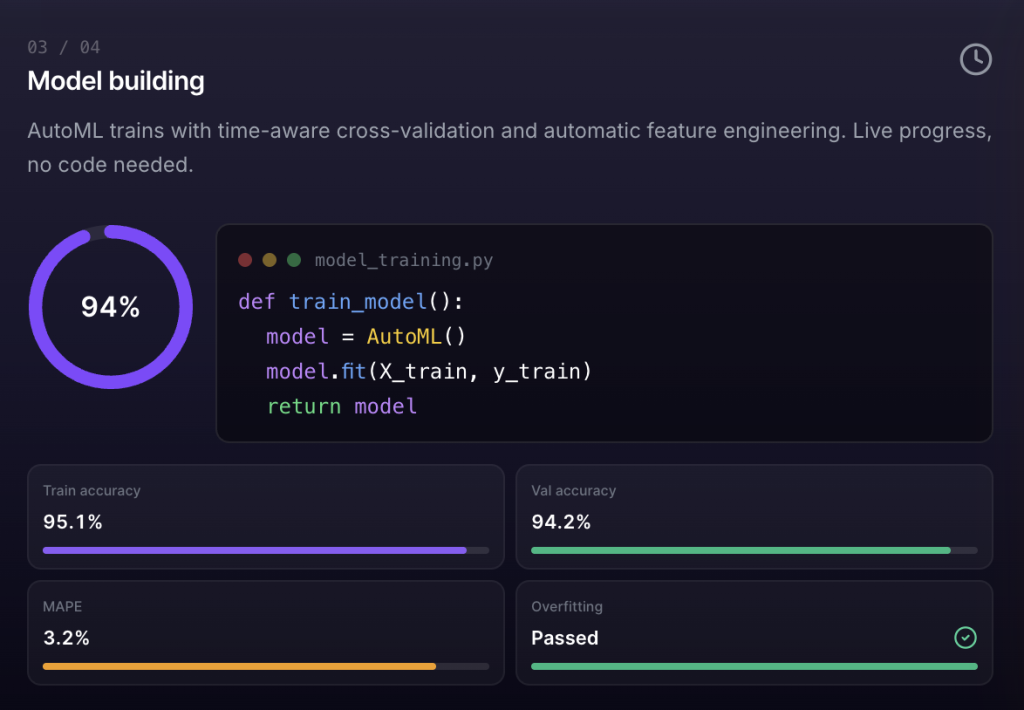The width and height of the screenshot is (1024, 710).
Task: Click the clock icon beside the title
Action: tap(975, 59)
